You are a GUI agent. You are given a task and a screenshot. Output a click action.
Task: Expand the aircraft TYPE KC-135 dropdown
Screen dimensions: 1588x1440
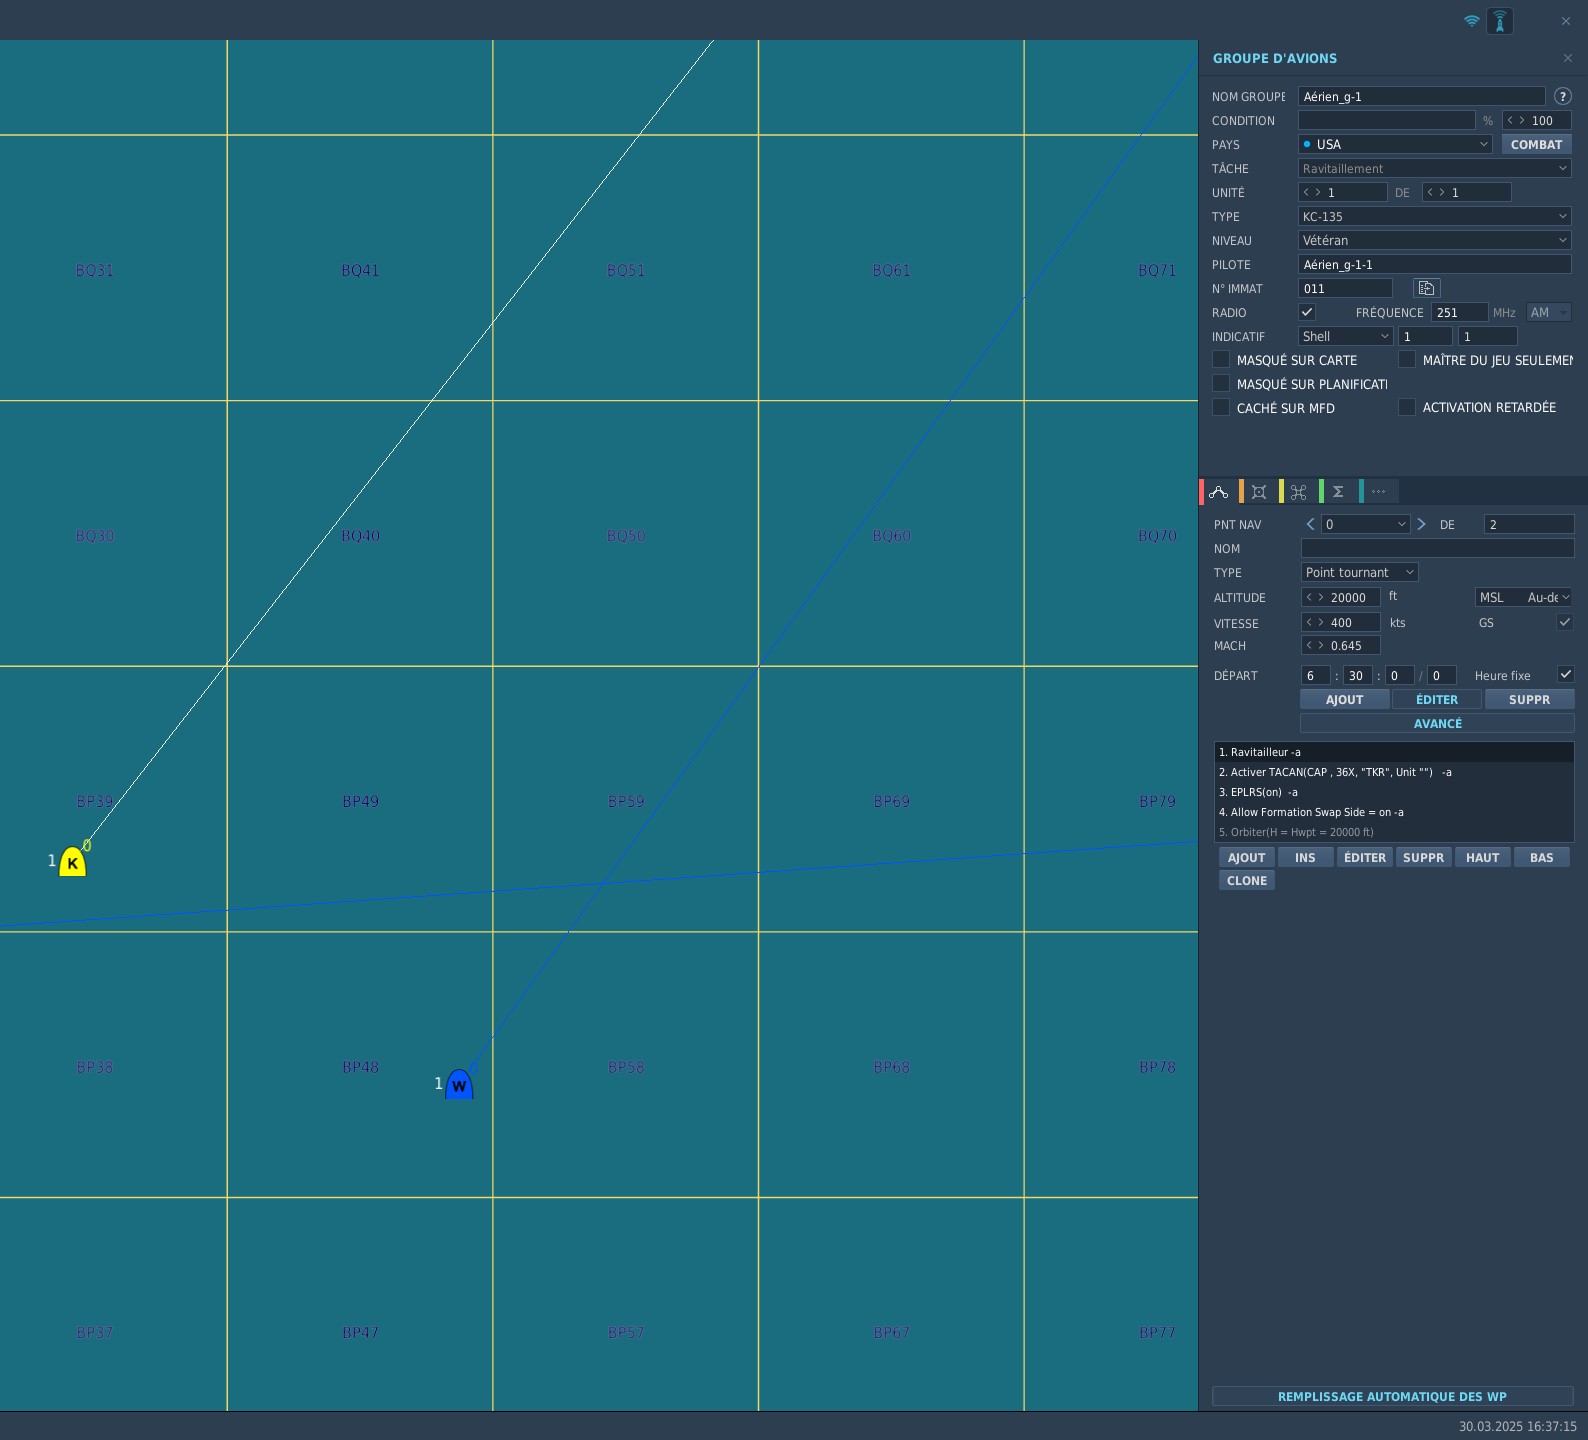1435,216
